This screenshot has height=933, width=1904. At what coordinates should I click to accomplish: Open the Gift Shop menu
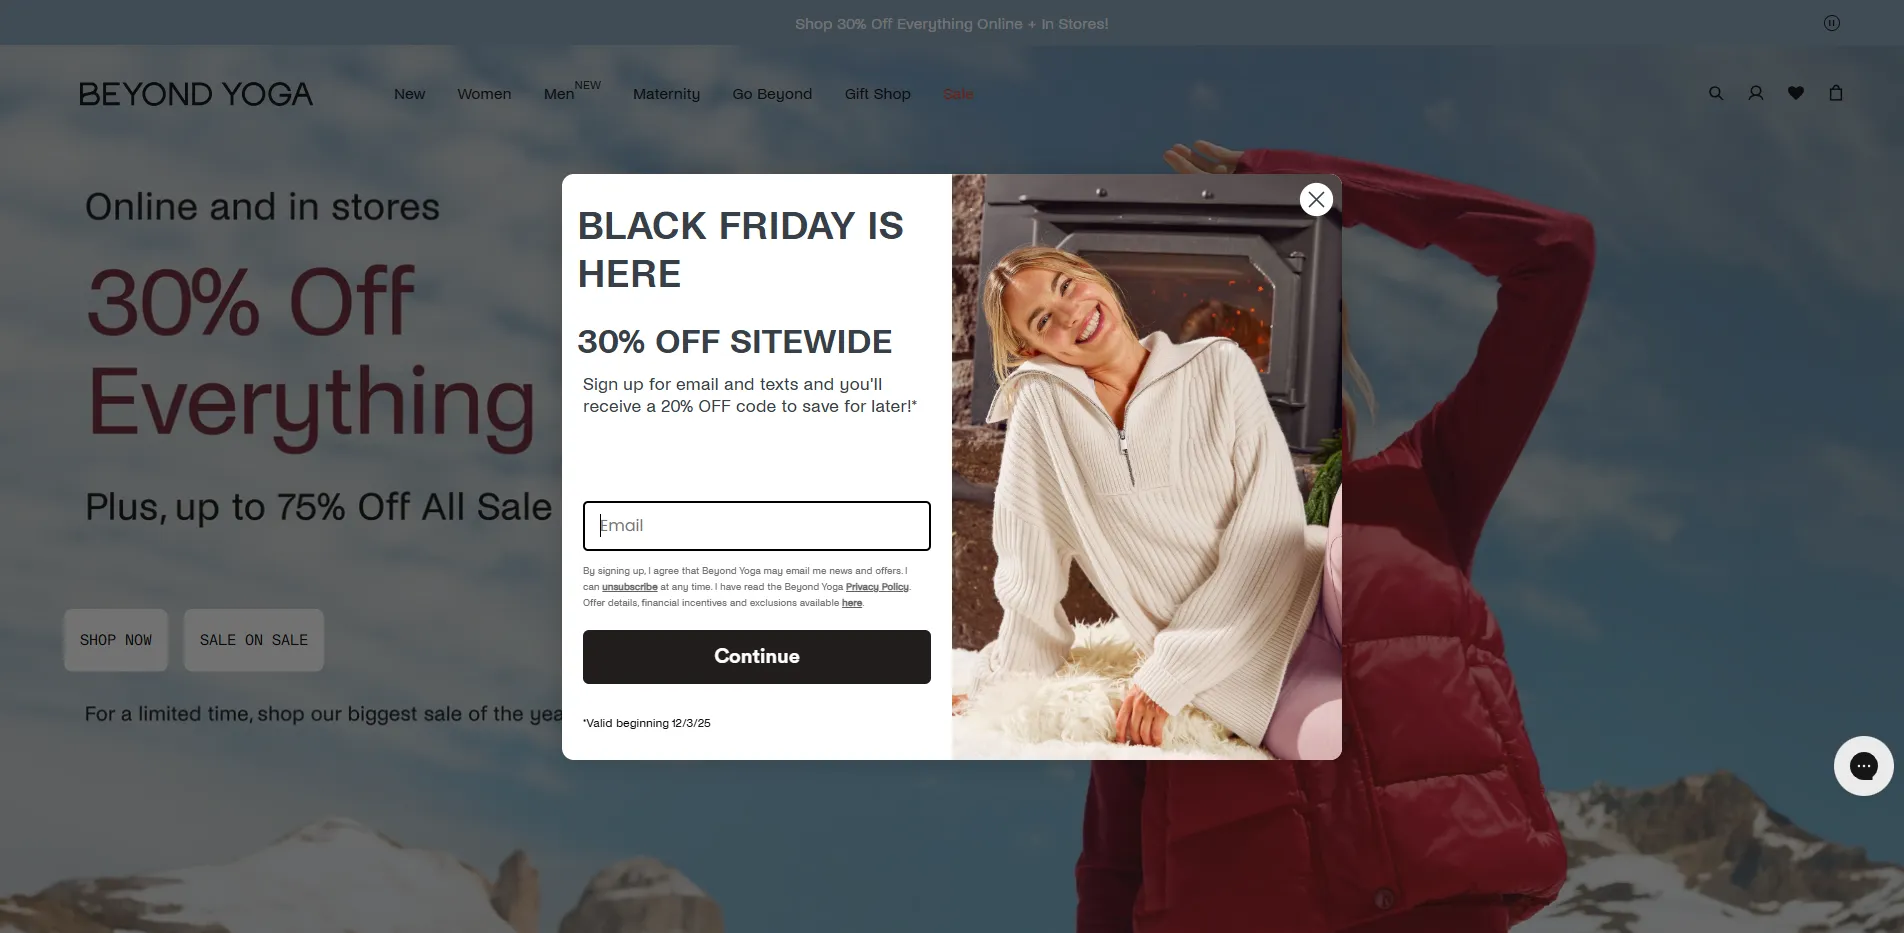877,94
